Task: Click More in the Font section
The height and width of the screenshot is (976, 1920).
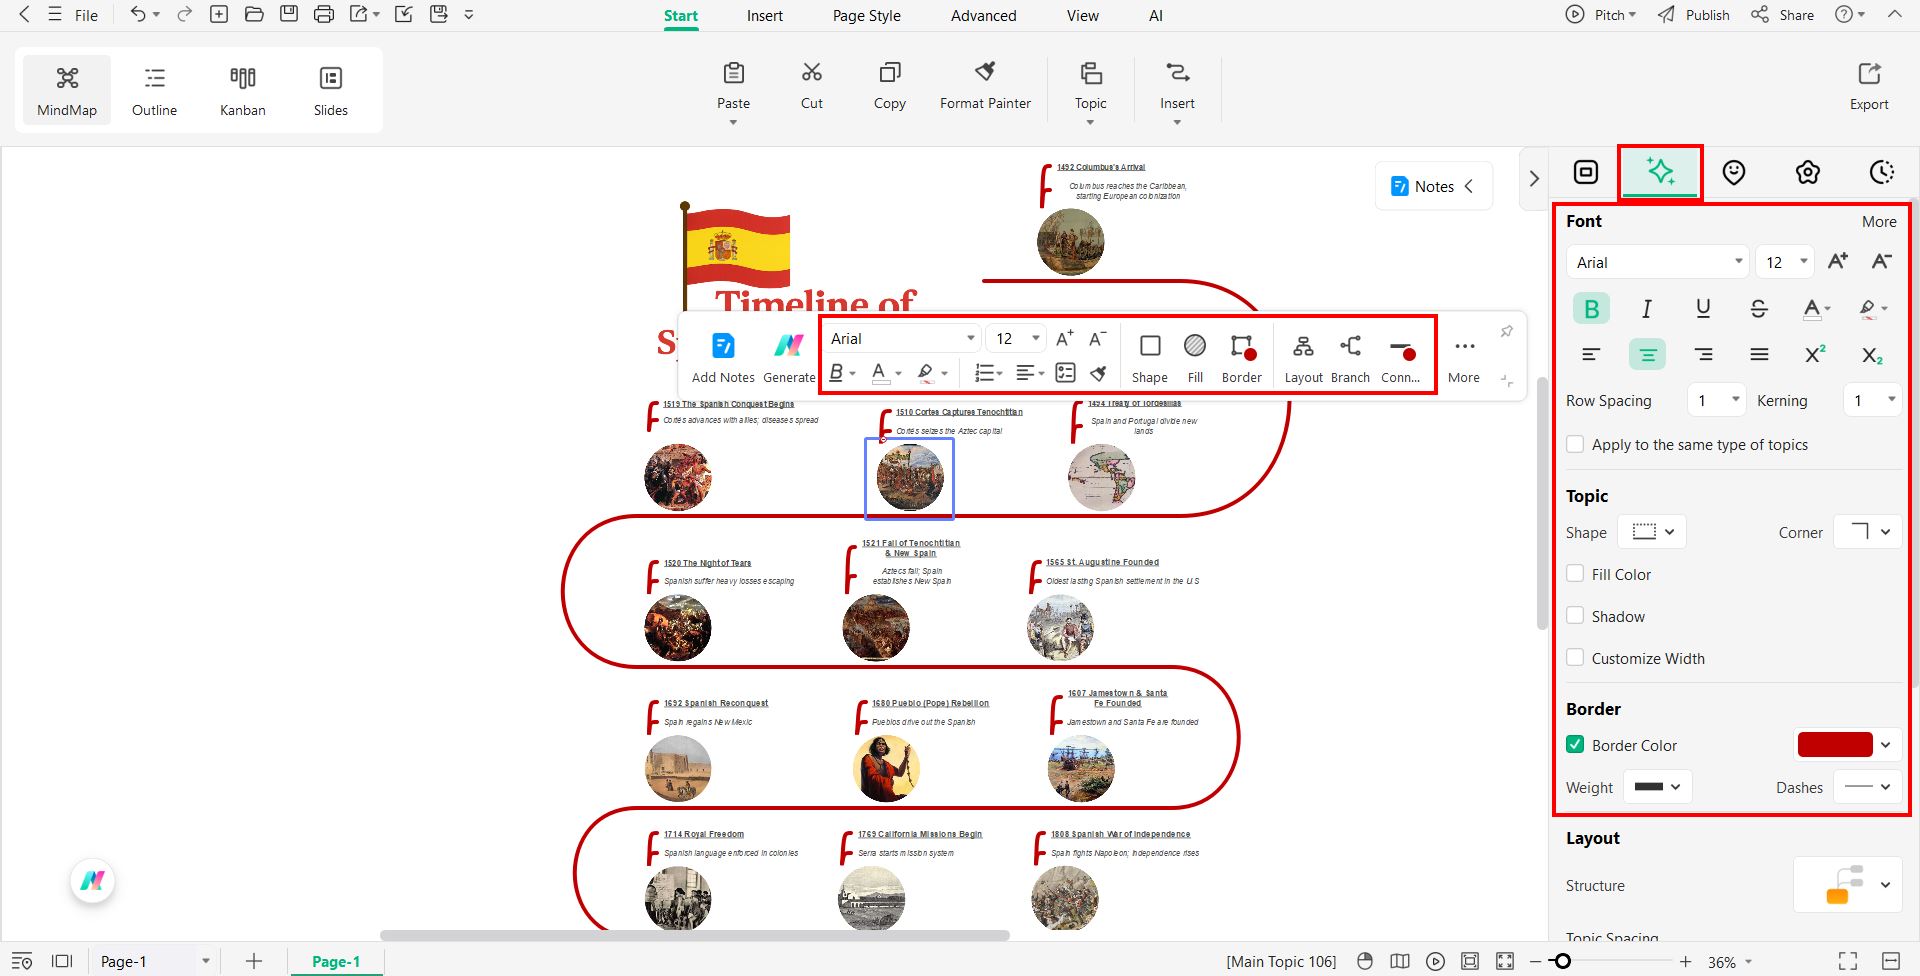Action: 1879,222
